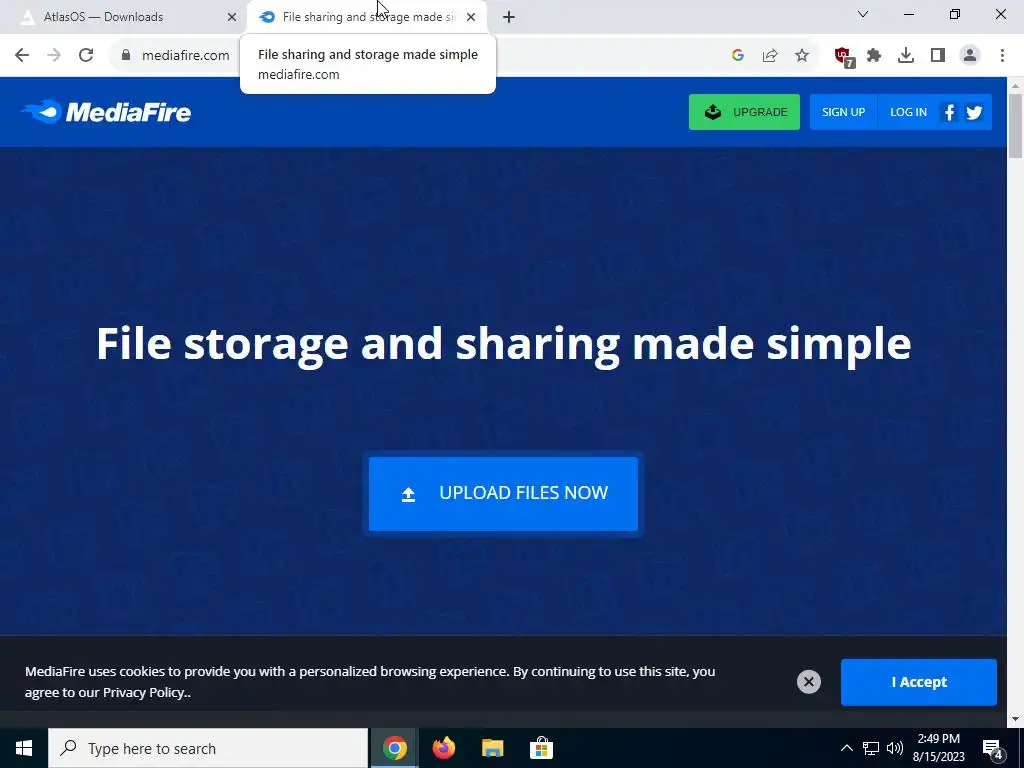Open the Extensions puzzle icon
The image size is (1024, 768).
(x=874, y=56)
